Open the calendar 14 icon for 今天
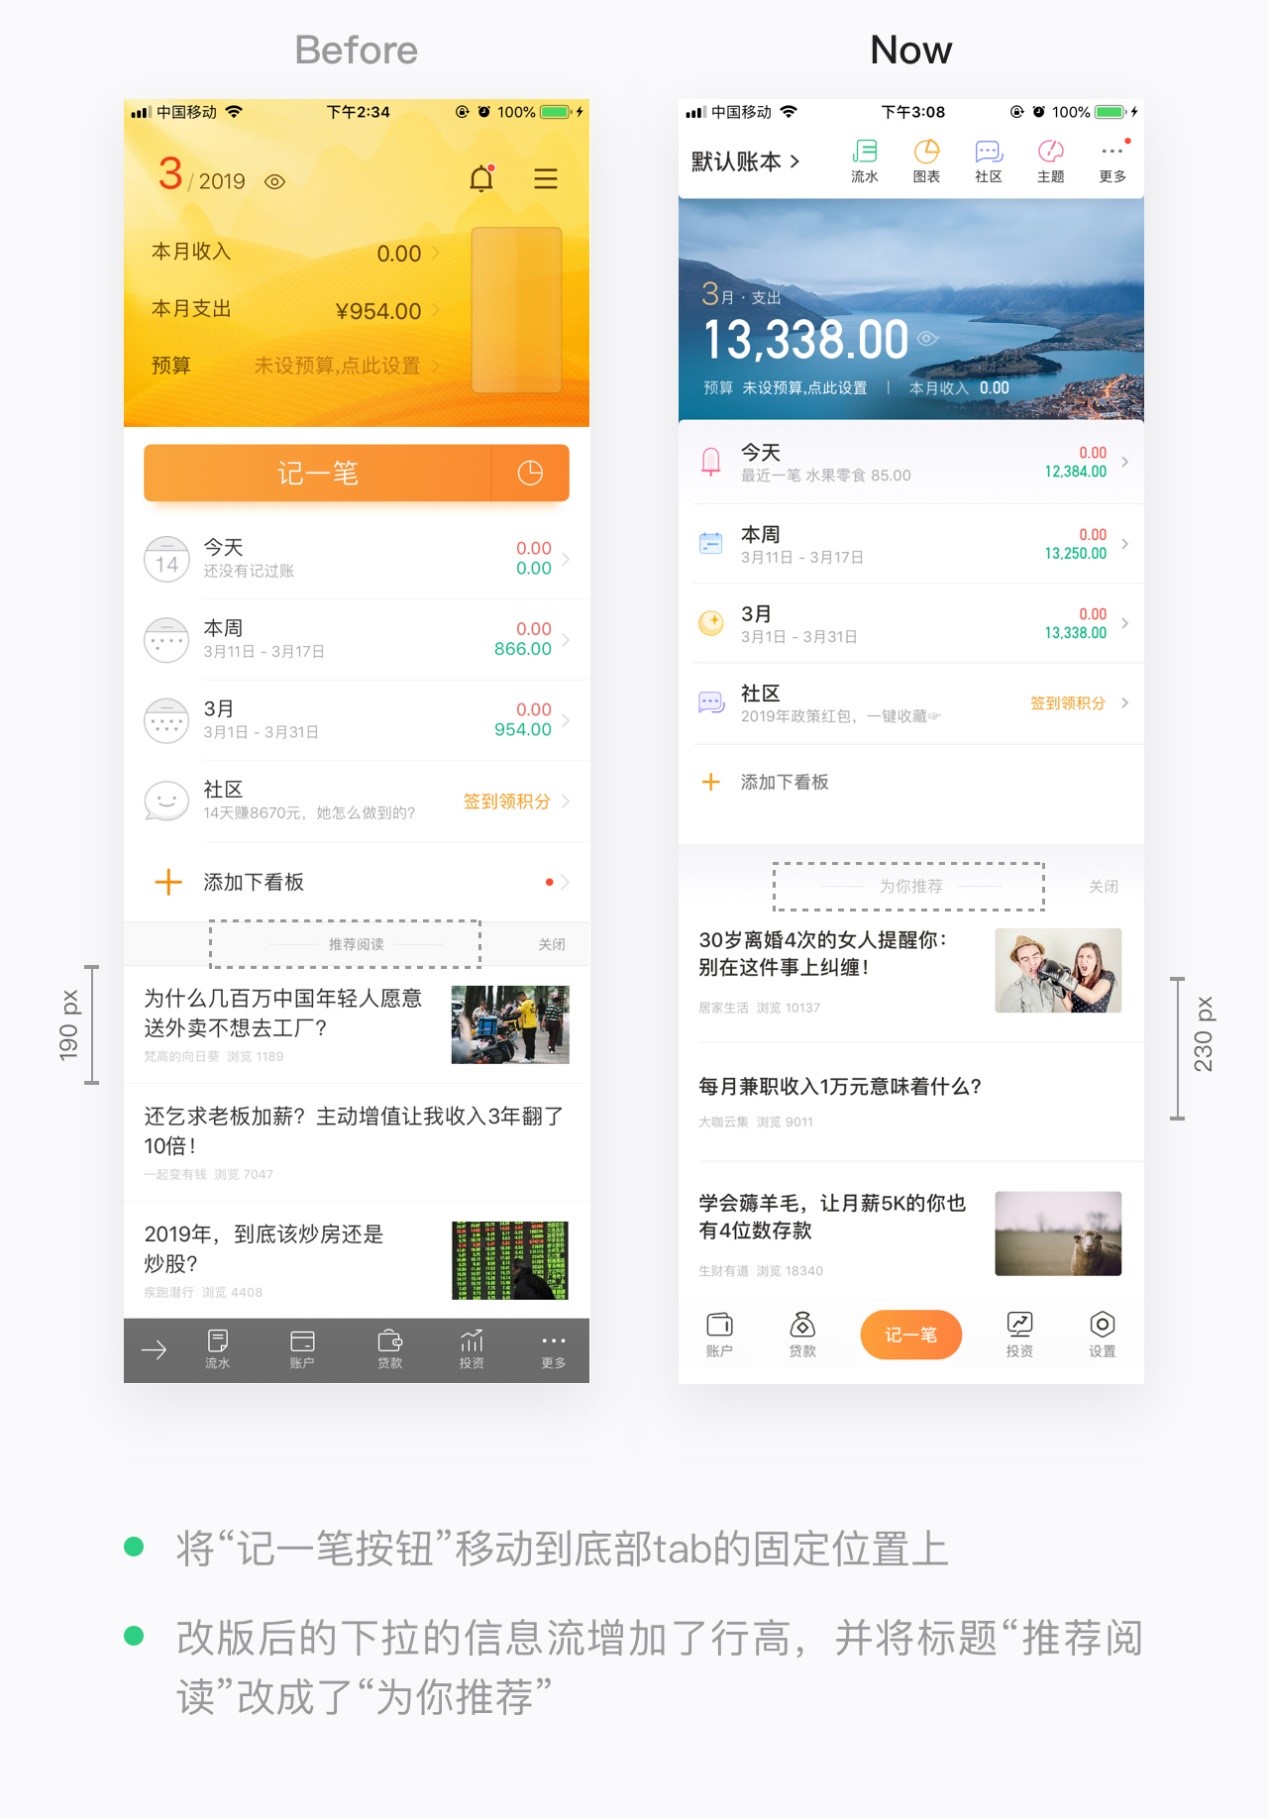The height and width of the screenshot is (1818, 1268). point(166,559)
